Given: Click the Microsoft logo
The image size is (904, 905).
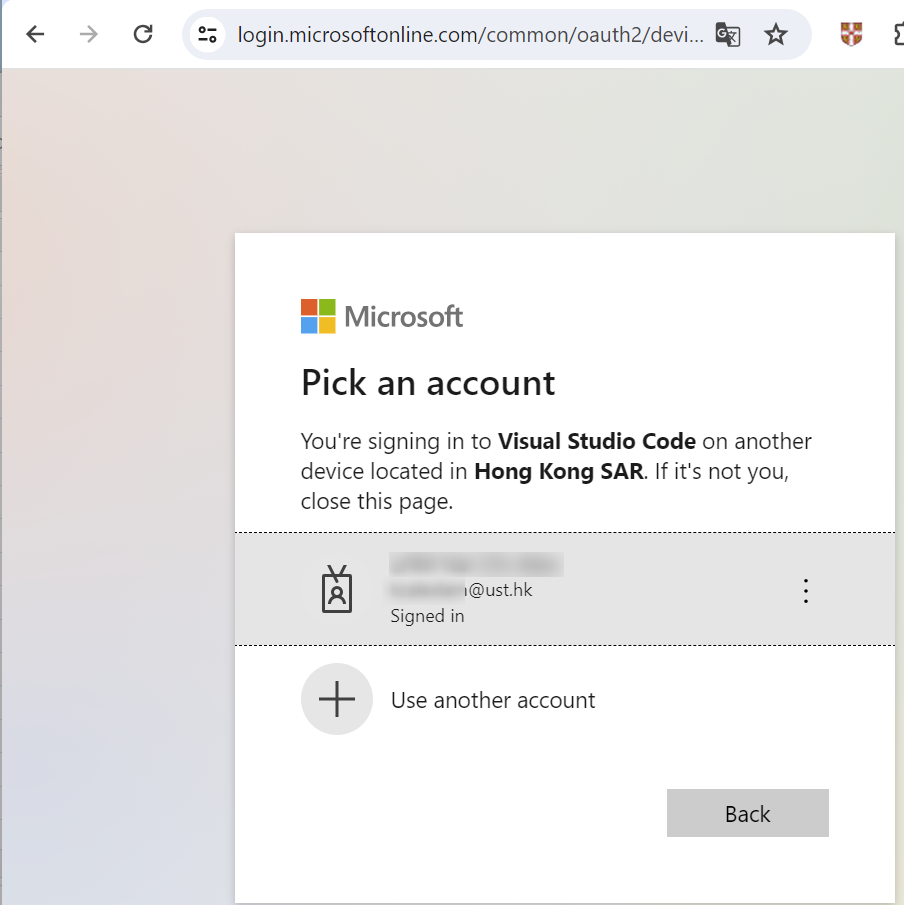Looking at the screenshot, I should click(x=382, y=316).
